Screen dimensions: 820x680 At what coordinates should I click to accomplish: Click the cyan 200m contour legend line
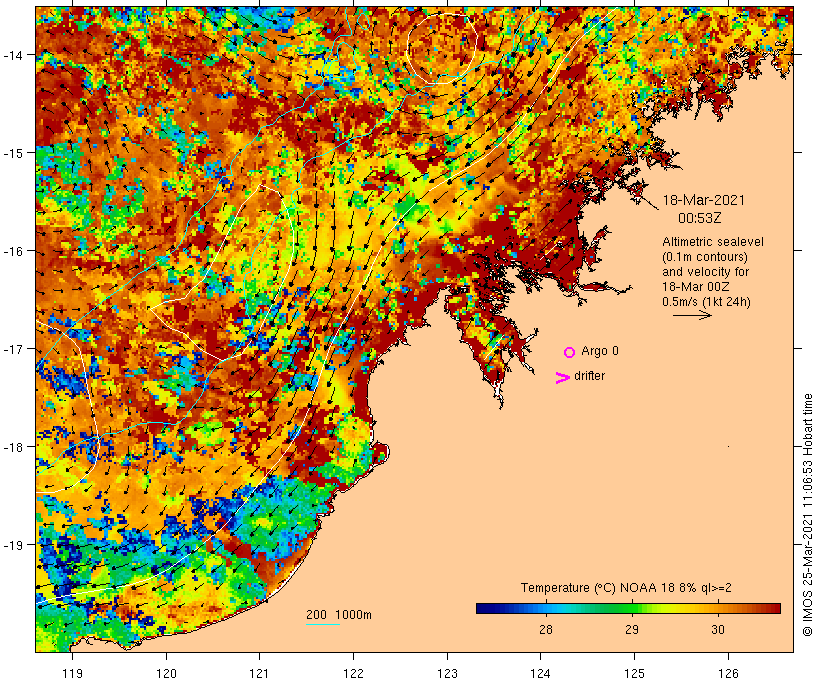[x=323, y=624]
